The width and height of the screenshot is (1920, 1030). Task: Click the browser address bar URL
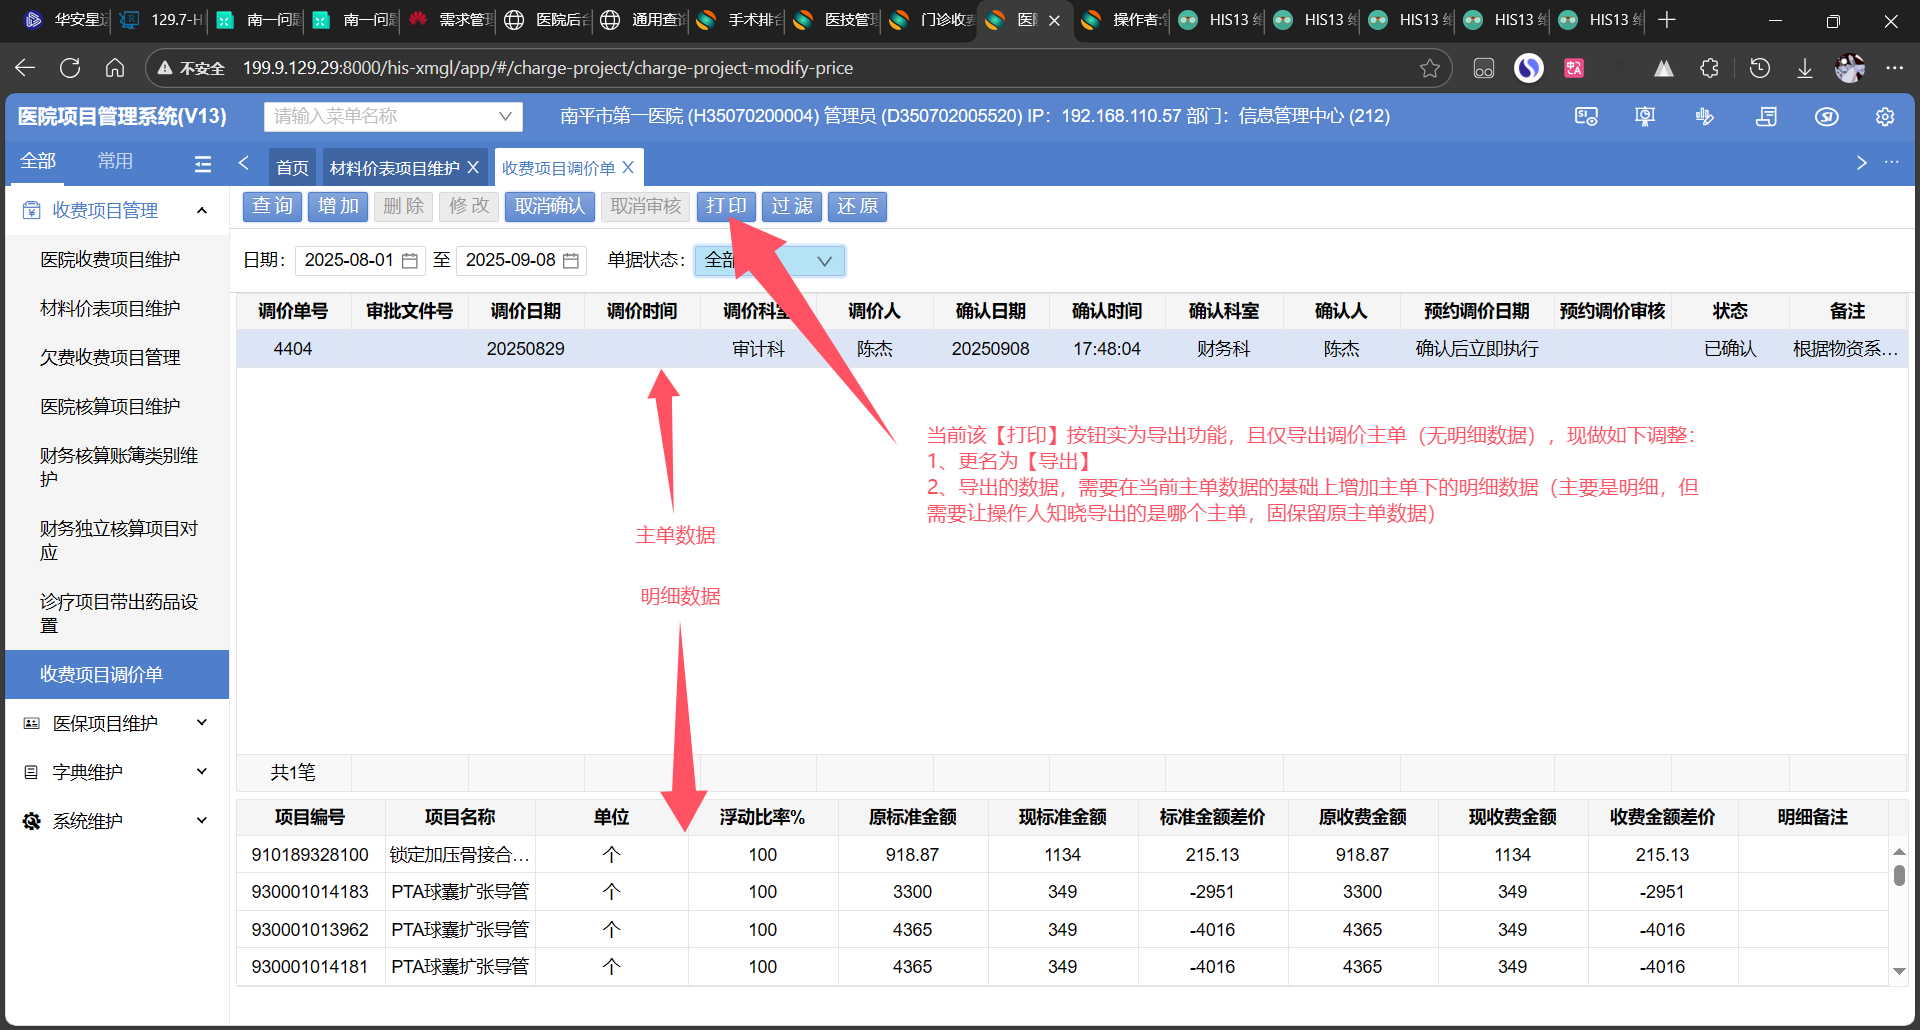click(x=548, y=68)
